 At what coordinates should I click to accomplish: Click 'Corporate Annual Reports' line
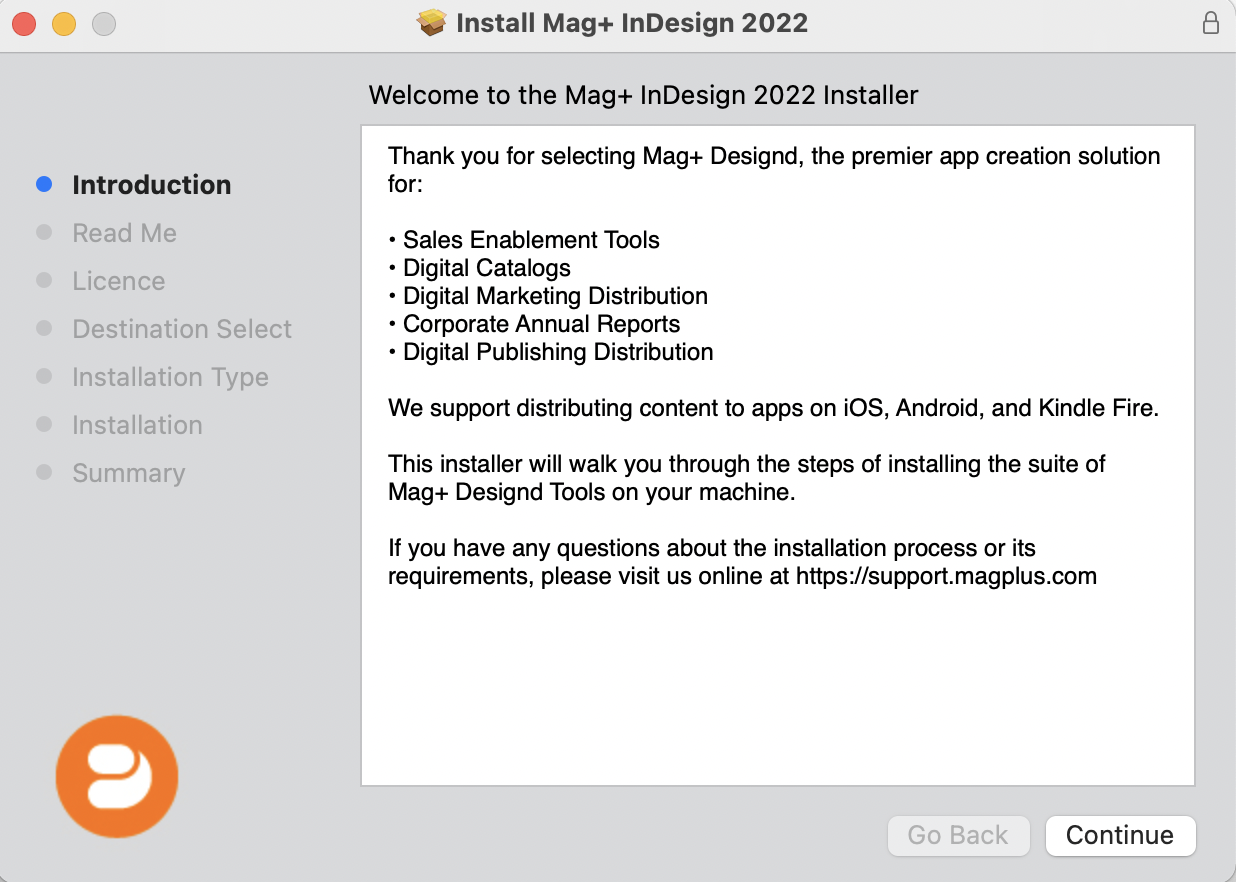[x=534, y=324]
